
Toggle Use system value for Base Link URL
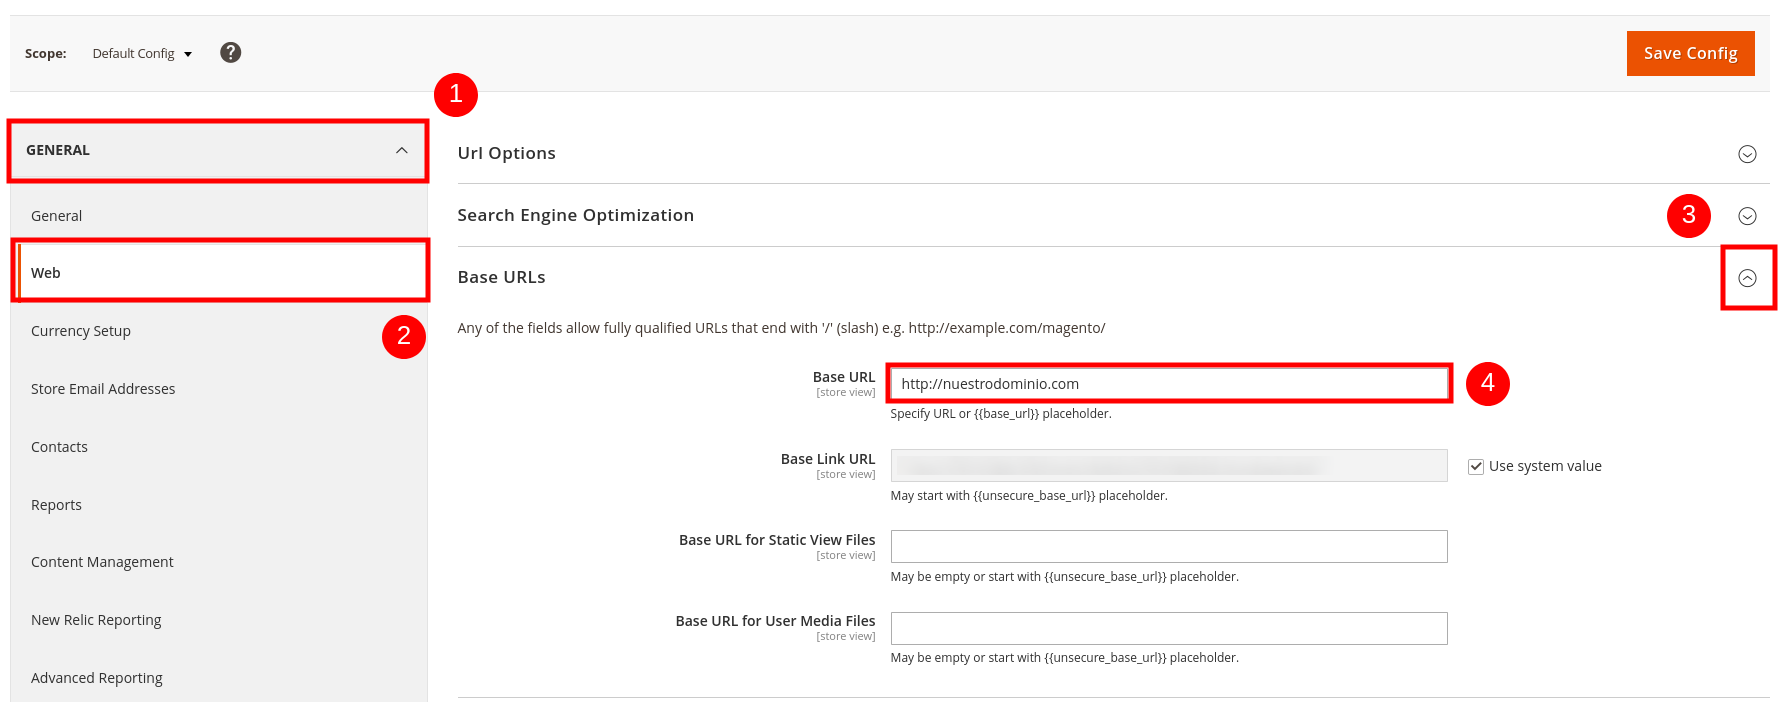click(x=1476, y=467)
